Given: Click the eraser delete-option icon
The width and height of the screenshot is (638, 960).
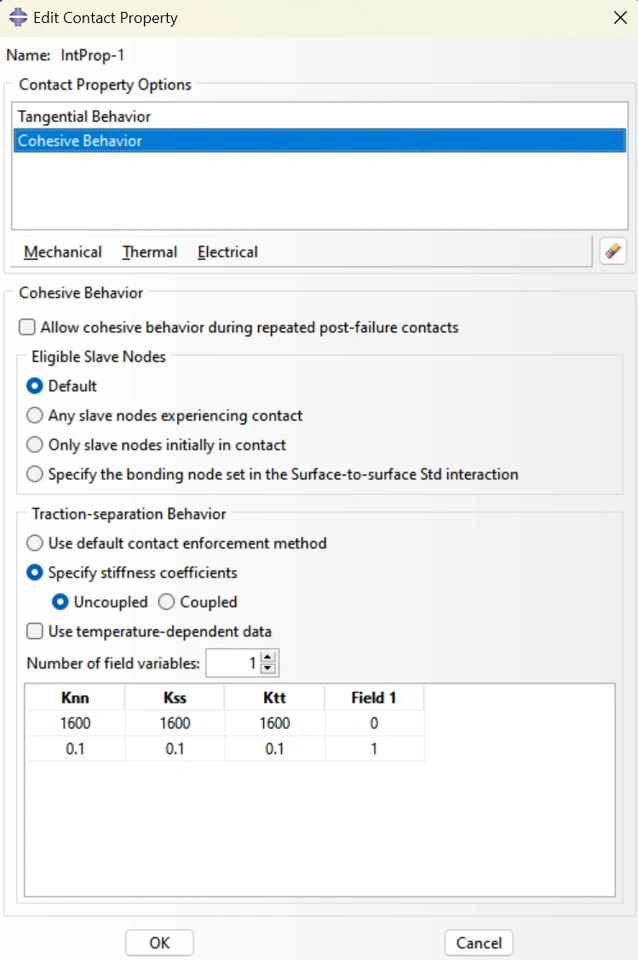Looking at the screenshot, I should click(x=613, y=251).
